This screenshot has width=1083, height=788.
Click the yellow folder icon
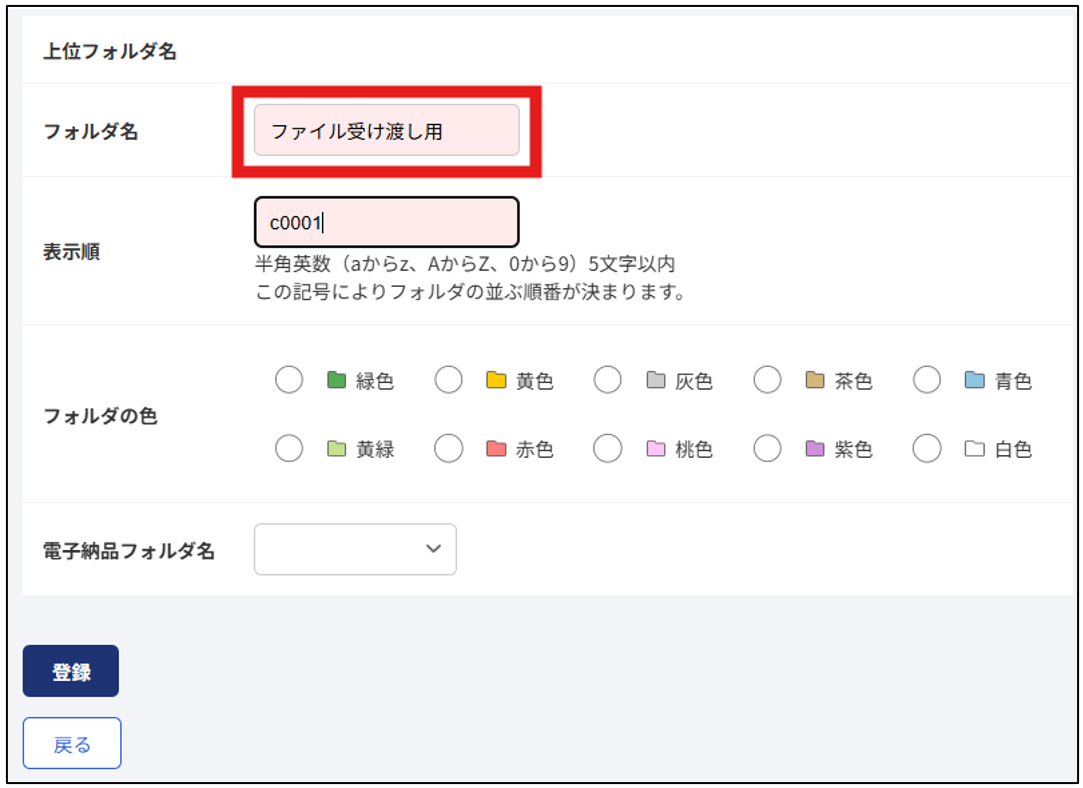(496, 380)
